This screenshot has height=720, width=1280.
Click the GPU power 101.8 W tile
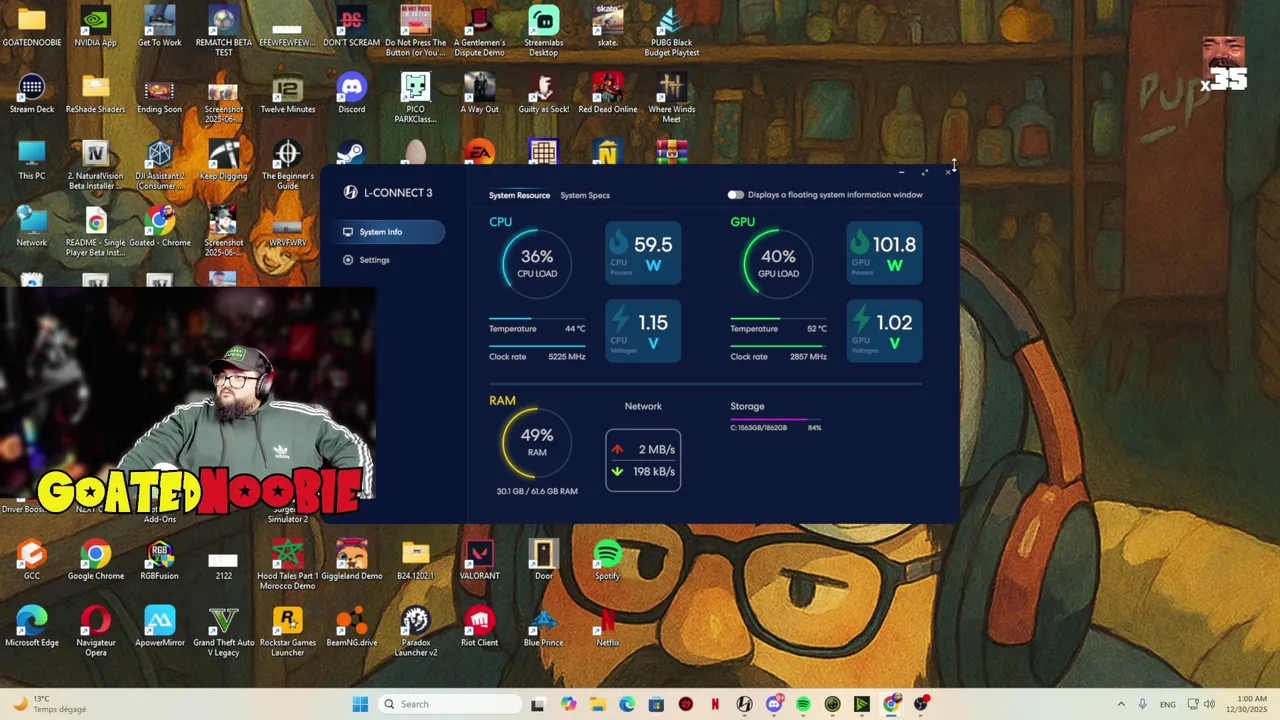[884, 254]
